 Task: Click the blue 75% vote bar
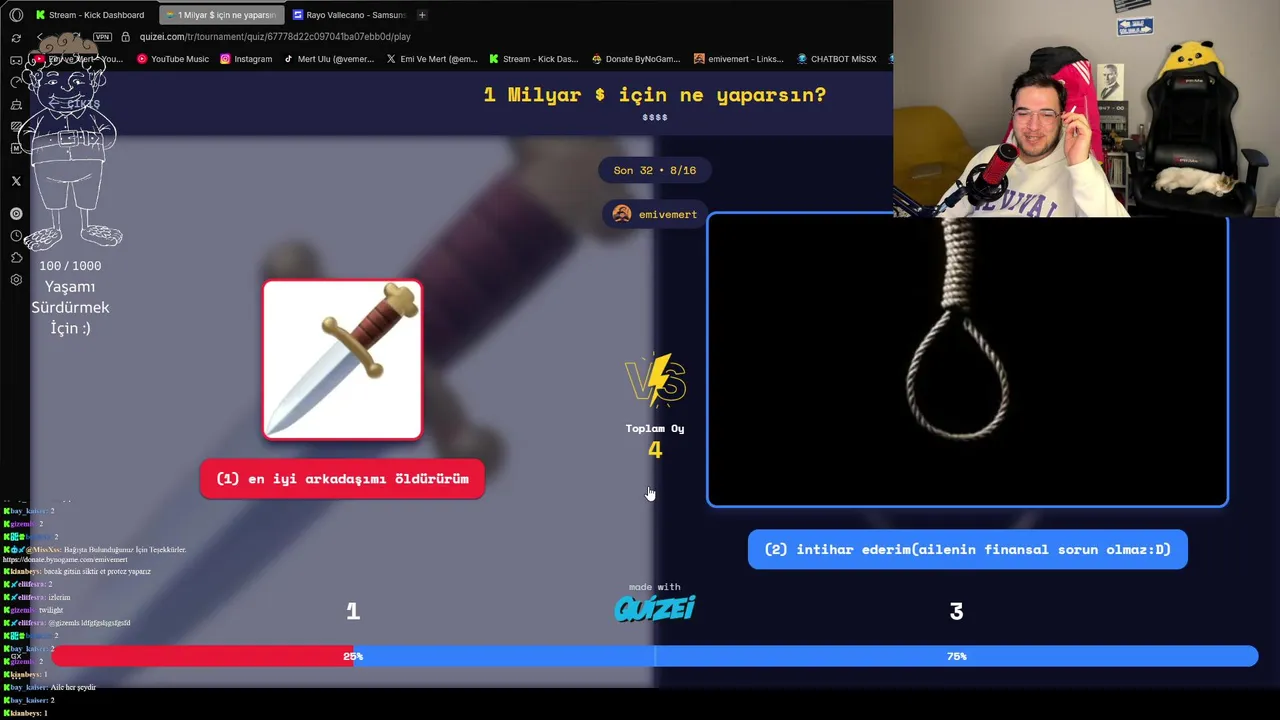(x=806, y=656)
